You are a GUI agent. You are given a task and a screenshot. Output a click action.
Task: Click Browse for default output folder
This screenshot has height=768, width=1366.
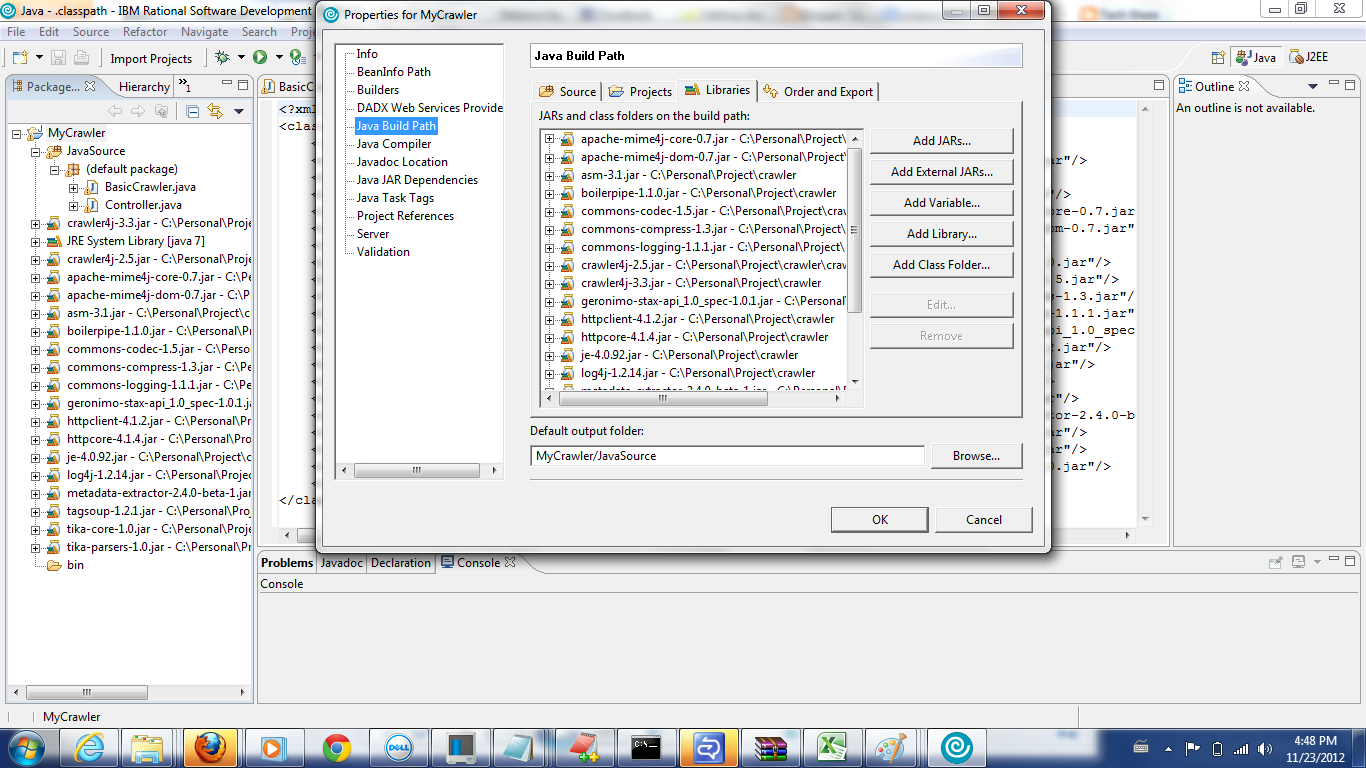(977, 456)
